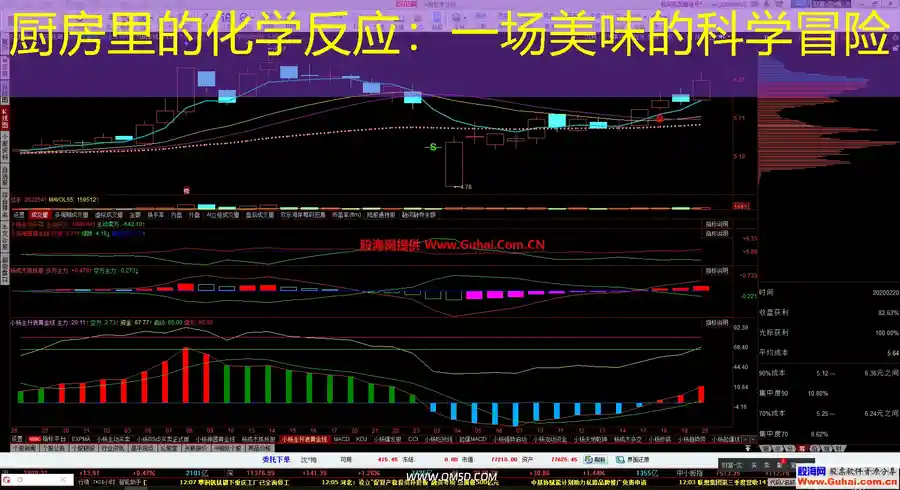Click the 集中度90 row in the right panel
Viewport: 900px width, 490px height.
[829, 393]
